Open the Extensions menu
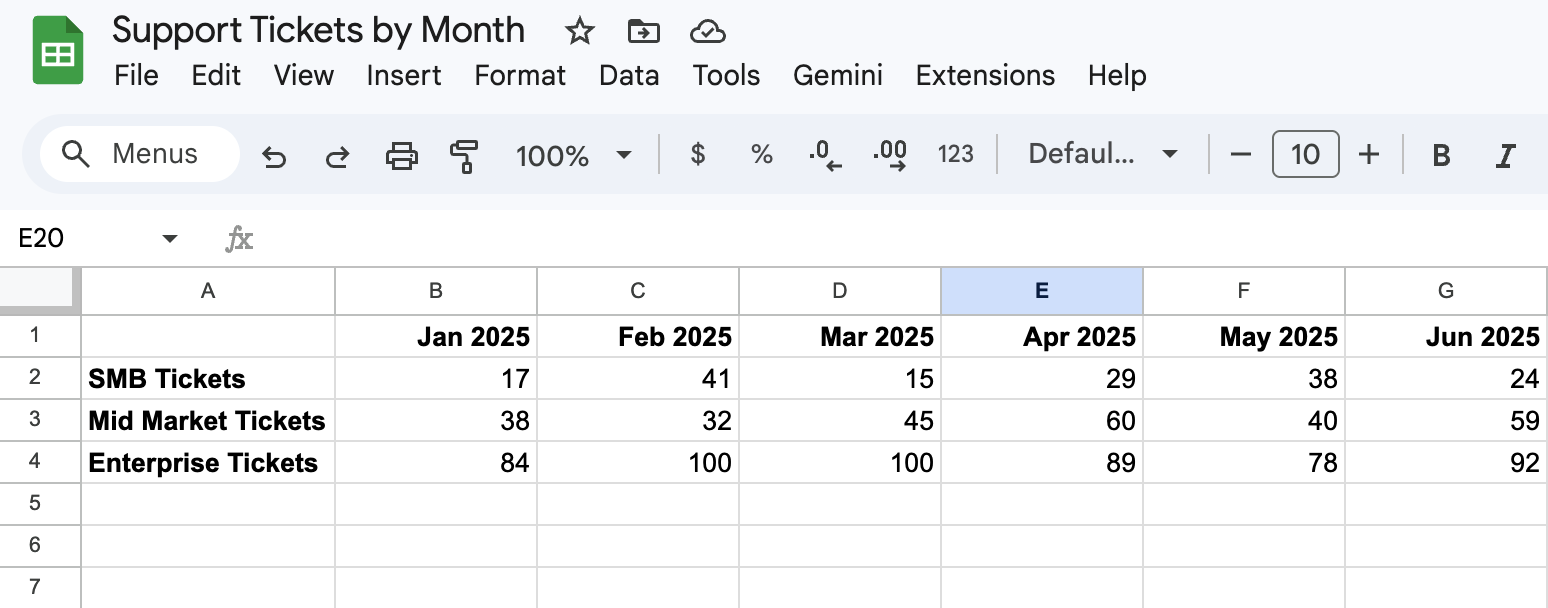The width and height of the screenshot is (1548, 608). (985, 75)
